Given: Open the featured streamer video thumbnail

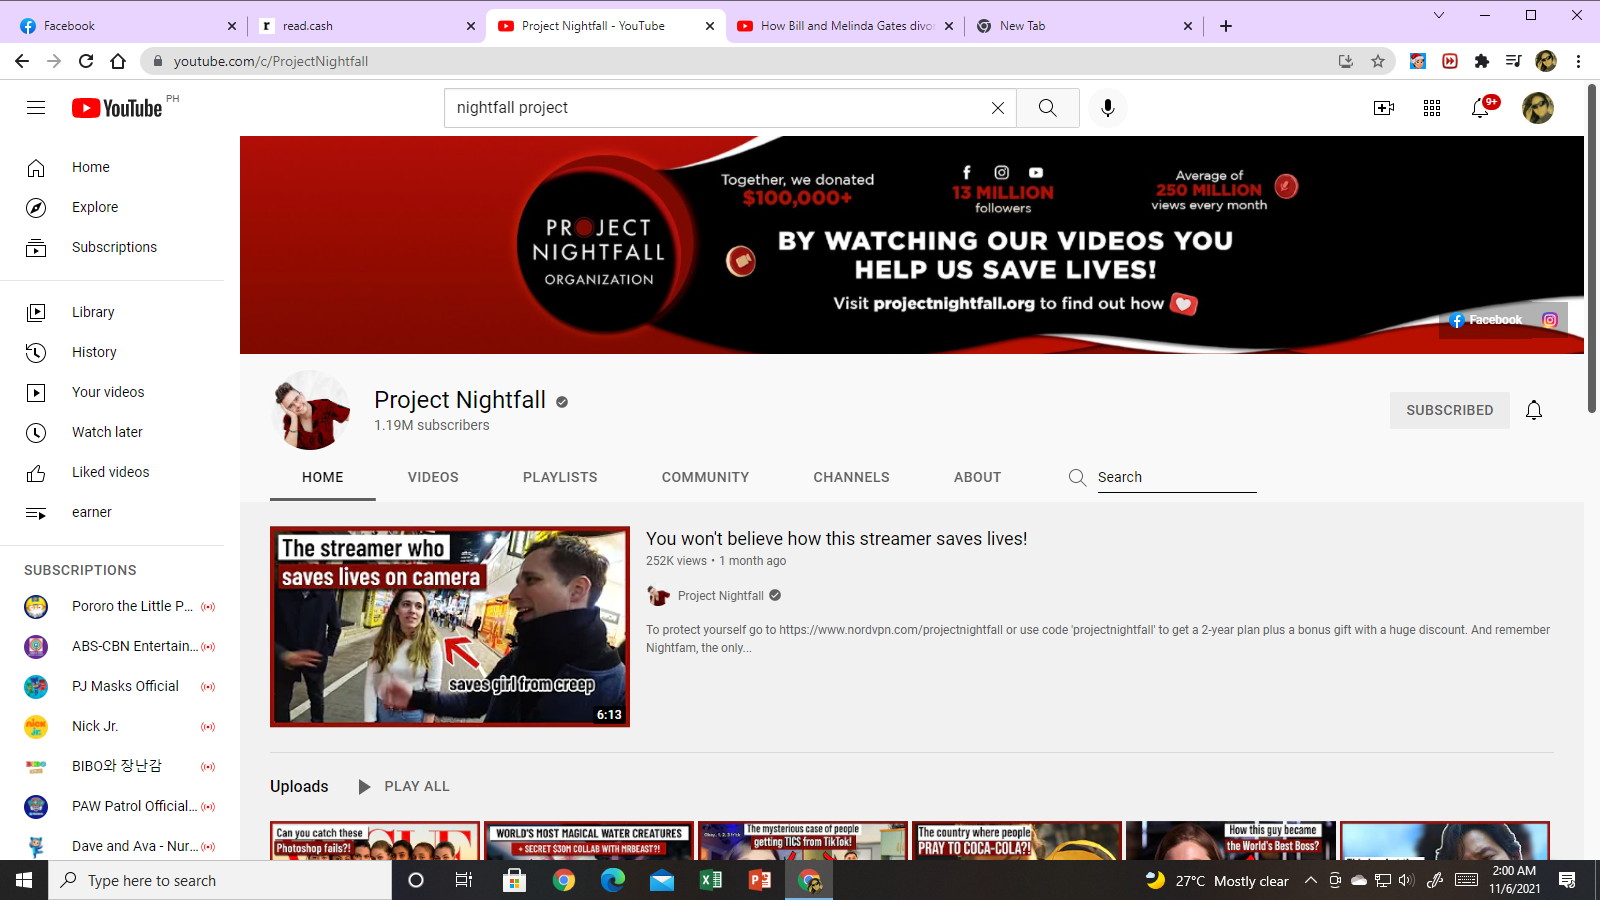Looking at the screenshot, I should (450, 626).
